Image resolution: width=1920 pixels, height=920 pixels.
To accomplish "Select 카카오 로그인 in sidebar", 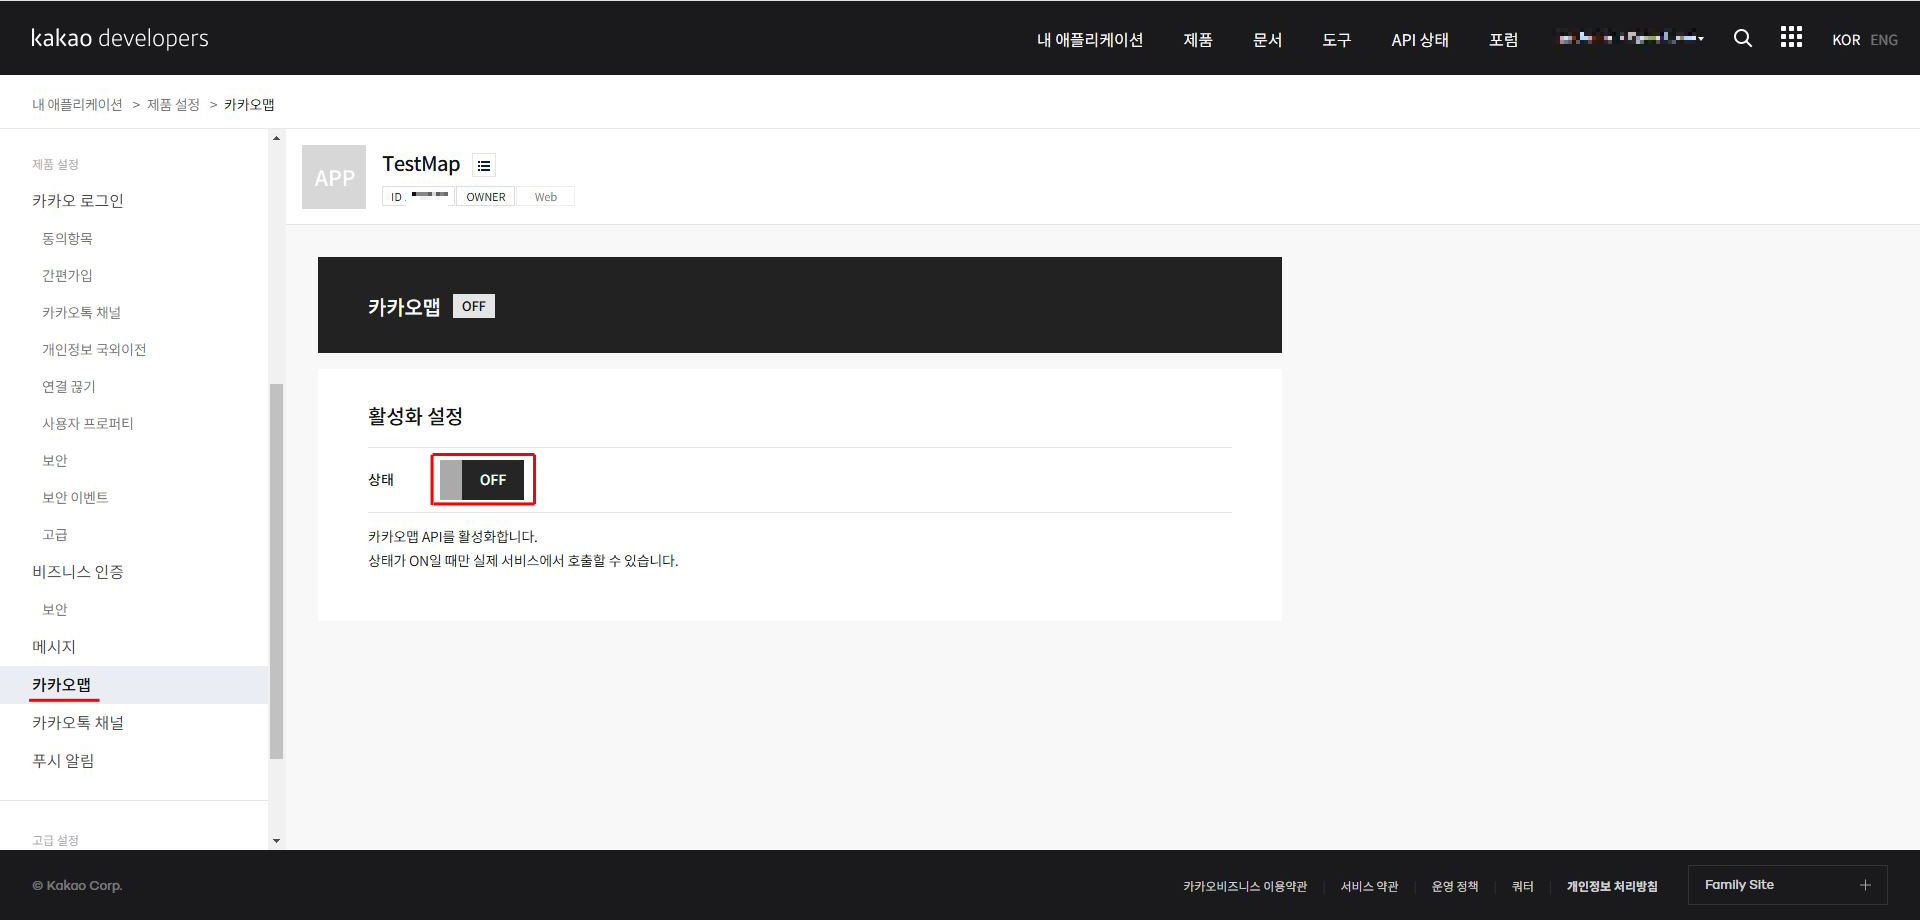I will [x=78, y=200].
